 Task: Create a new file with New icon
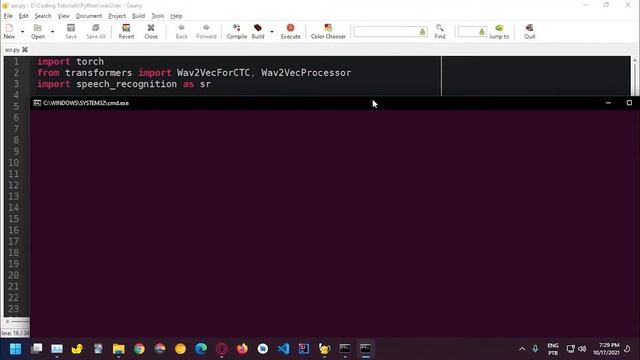coord(9,31)
